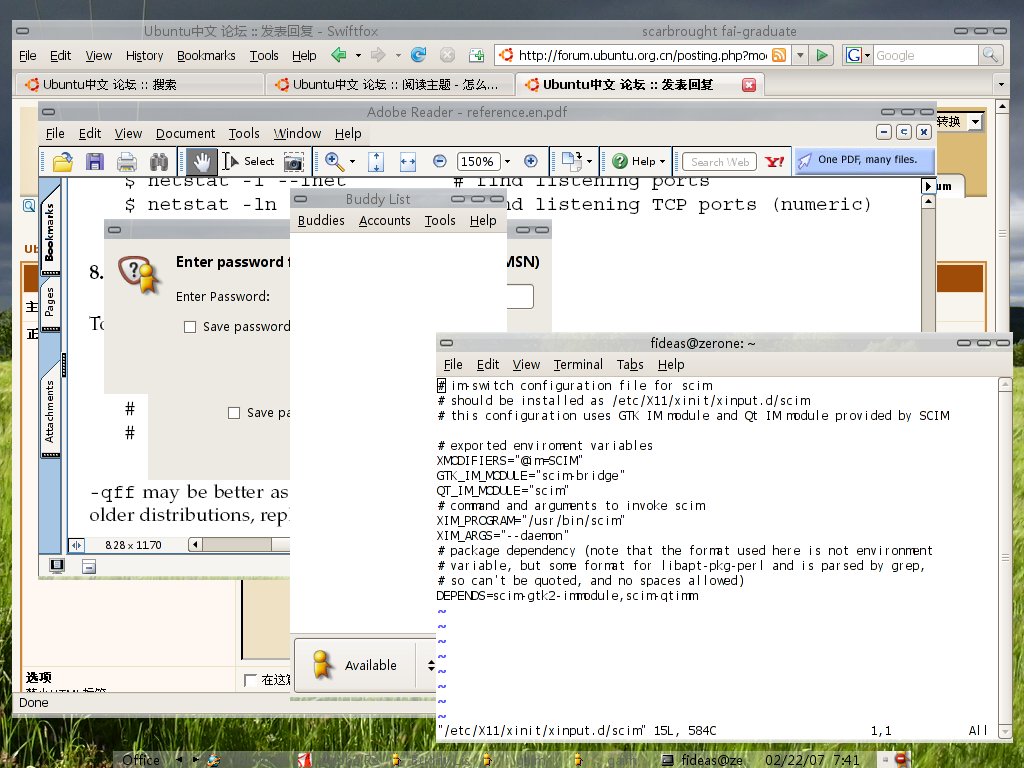Click the green Go arrow beside the address bar
1024x768 pixels.
tap(822, 56)
